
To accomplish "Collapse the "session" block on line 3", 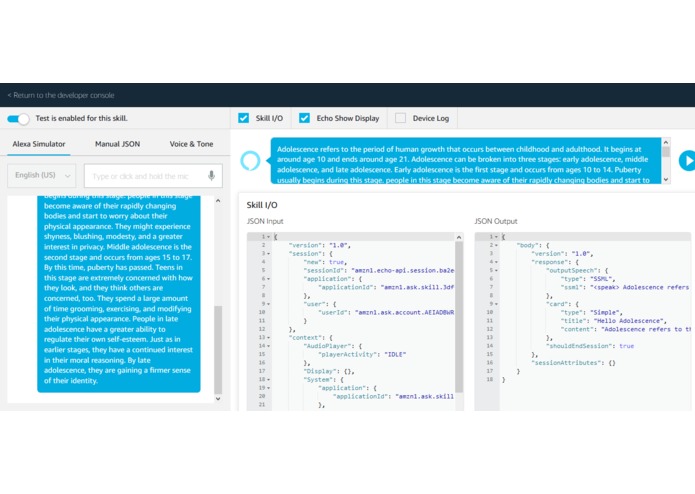I will [x=269, y=254].
